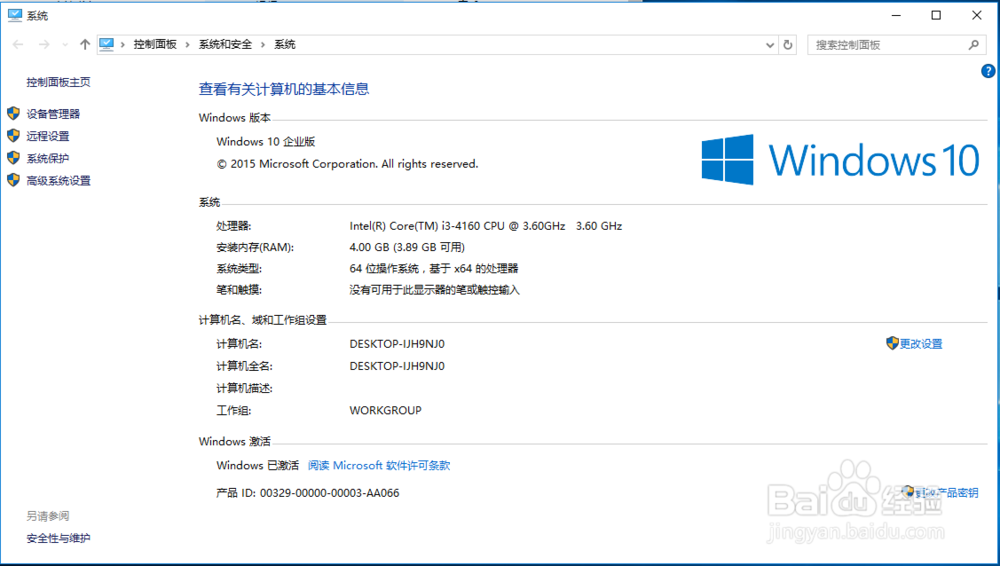Open 高级系统设置 link
The height and width of the screenshot is (566, 1000).
59,181
